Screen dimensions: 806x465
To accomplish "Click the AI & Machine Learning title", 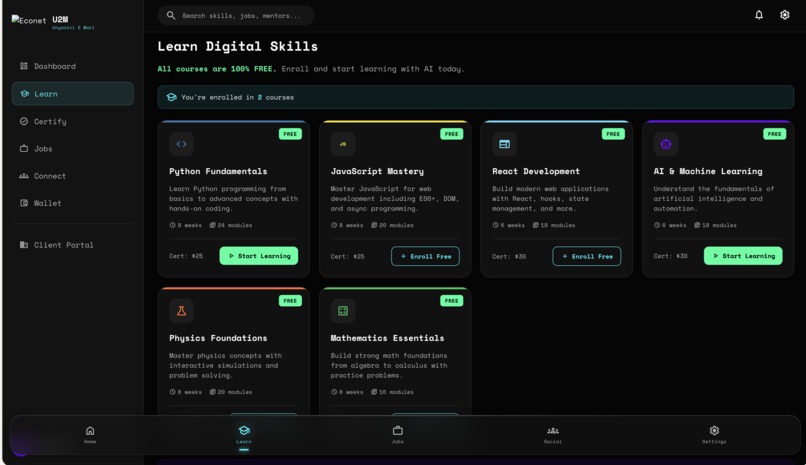I will click(x=708, y=171).
